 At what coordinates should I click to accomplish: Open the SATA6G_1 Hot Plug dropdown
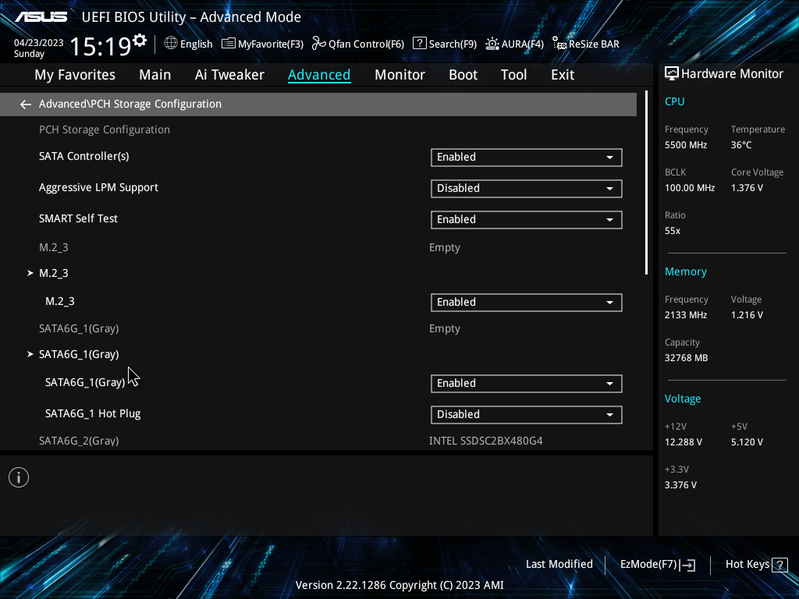(x=526, y=415)
